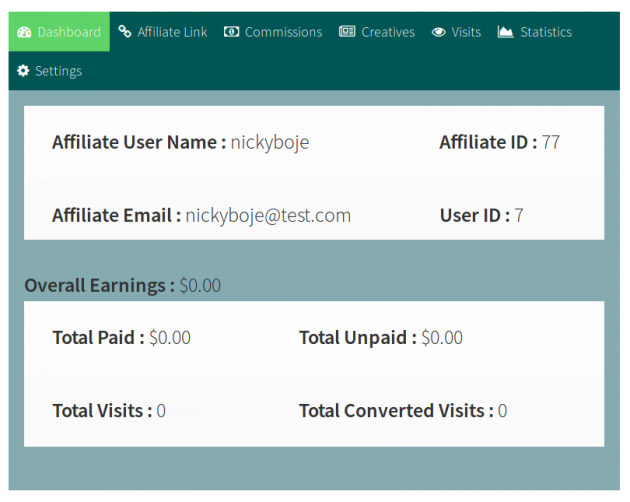Click the Total Unpaid $0.00 value
This screenshot has height=502, width=630.
[442, 338]
